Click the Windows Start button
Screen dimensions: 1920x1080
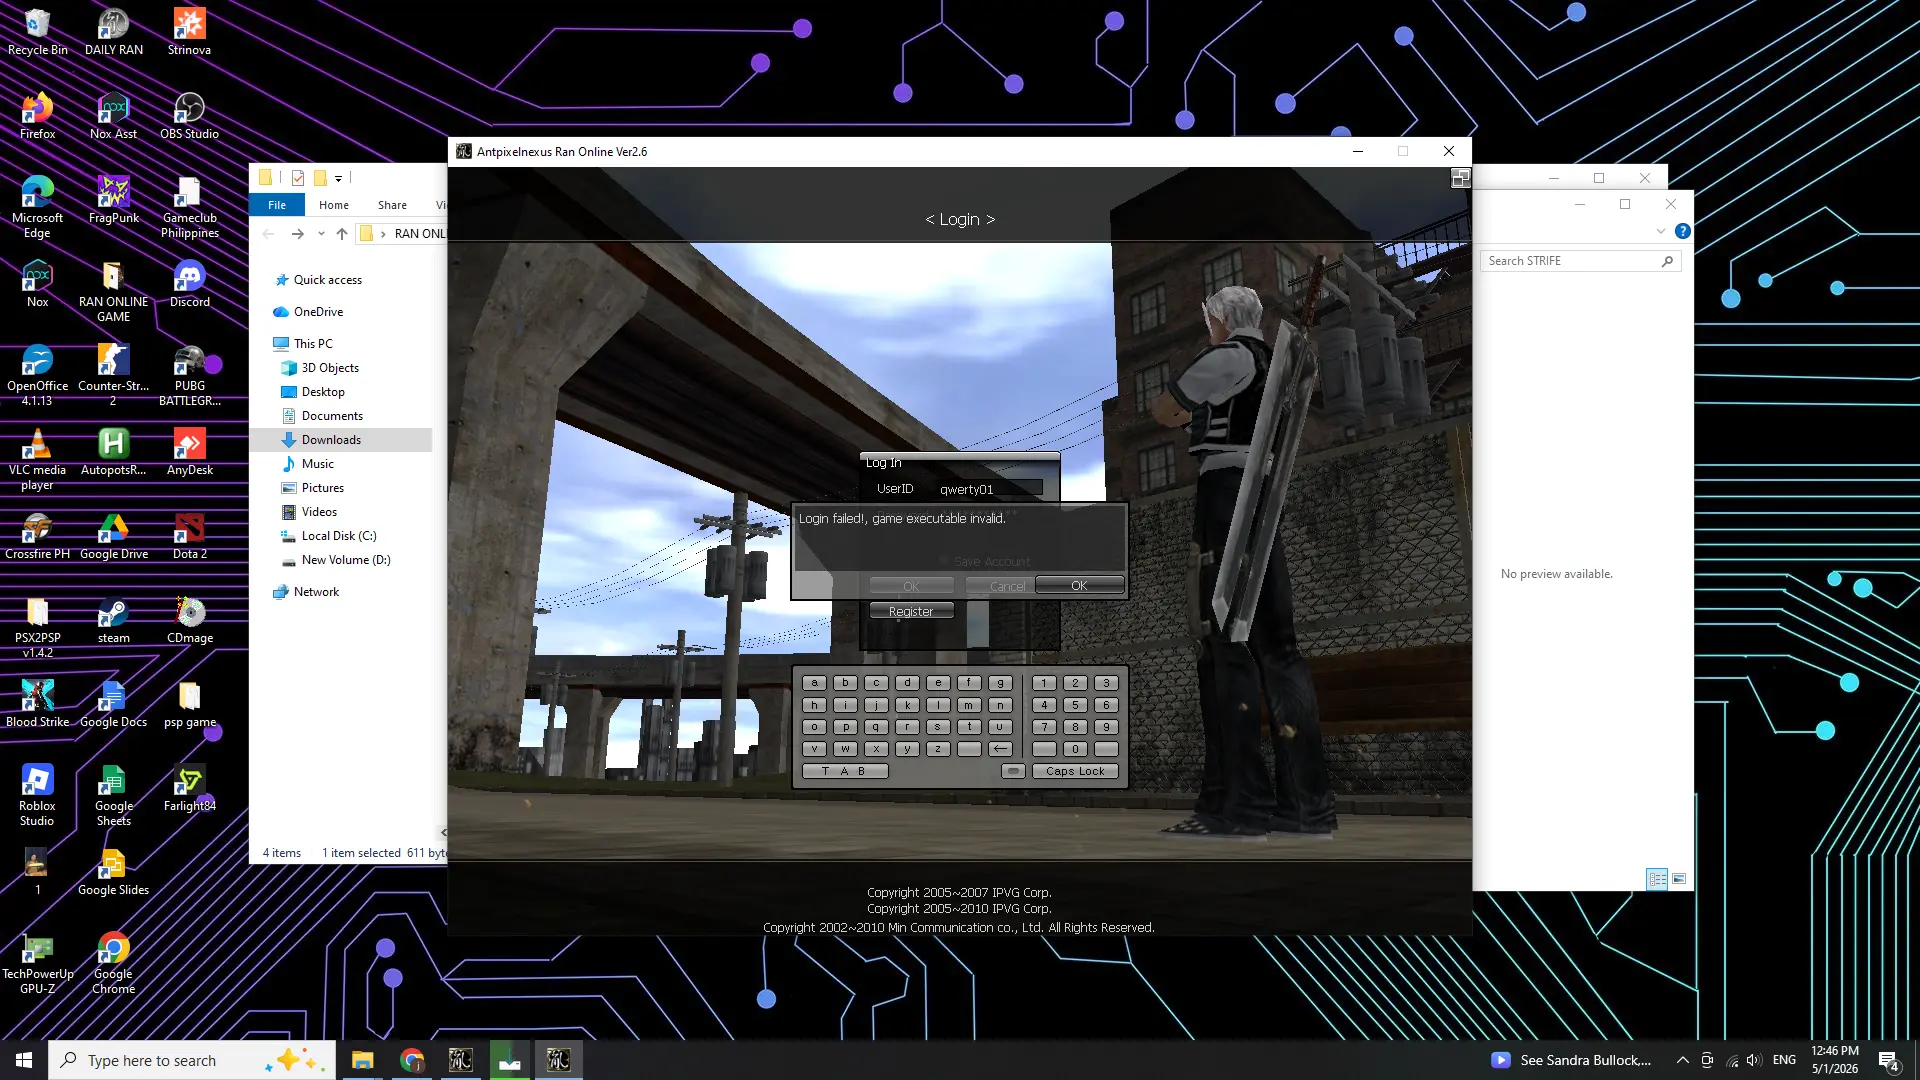pyautogui.click(x=24, y=1060)
